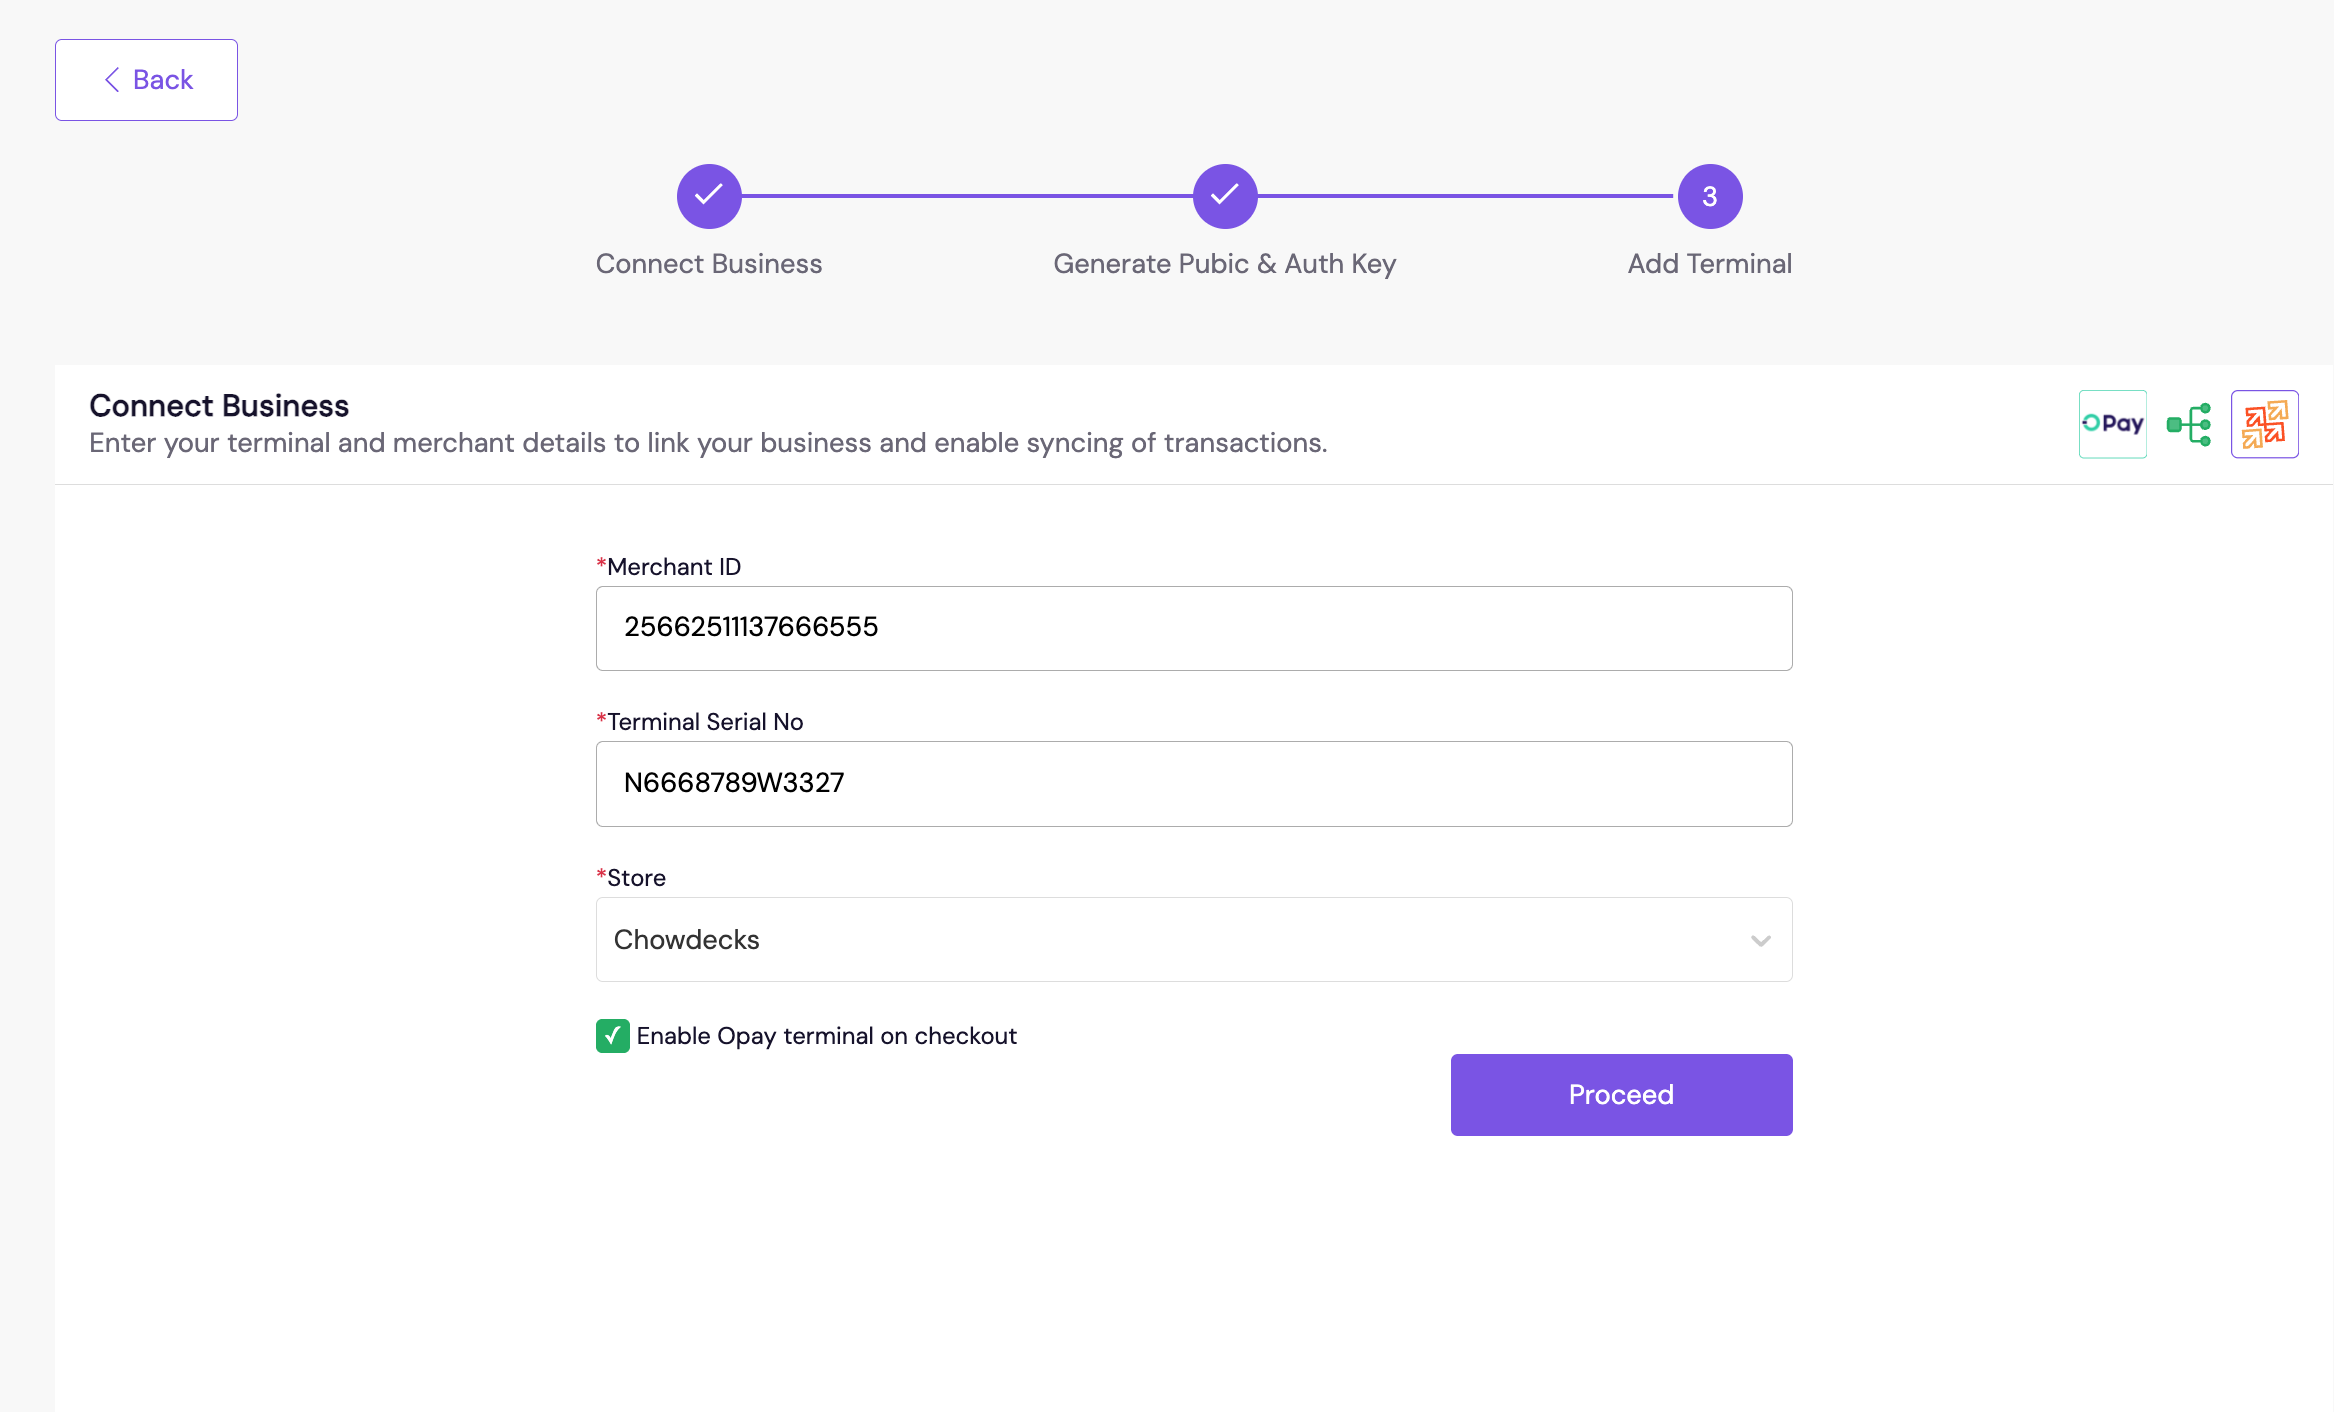Click the "Terminal Serial No" field label
The height and width of the screenshot is (1412, 2334).
(705, 722)
